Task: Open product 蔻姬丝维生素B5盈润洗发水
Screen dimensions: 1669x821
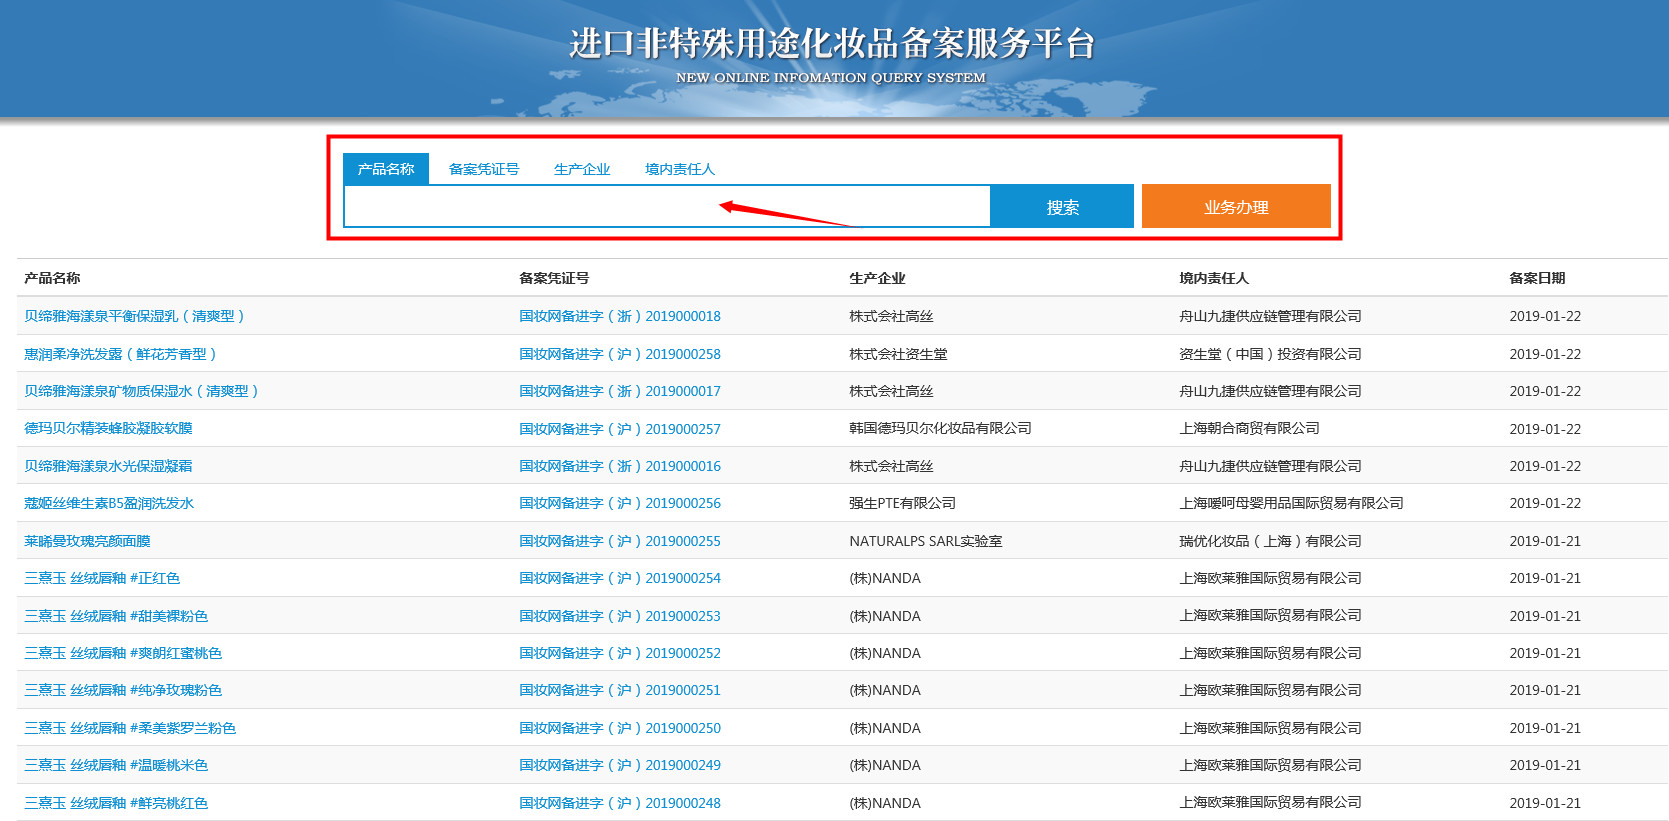Action: pyautogui.click(x=109, y=503)
